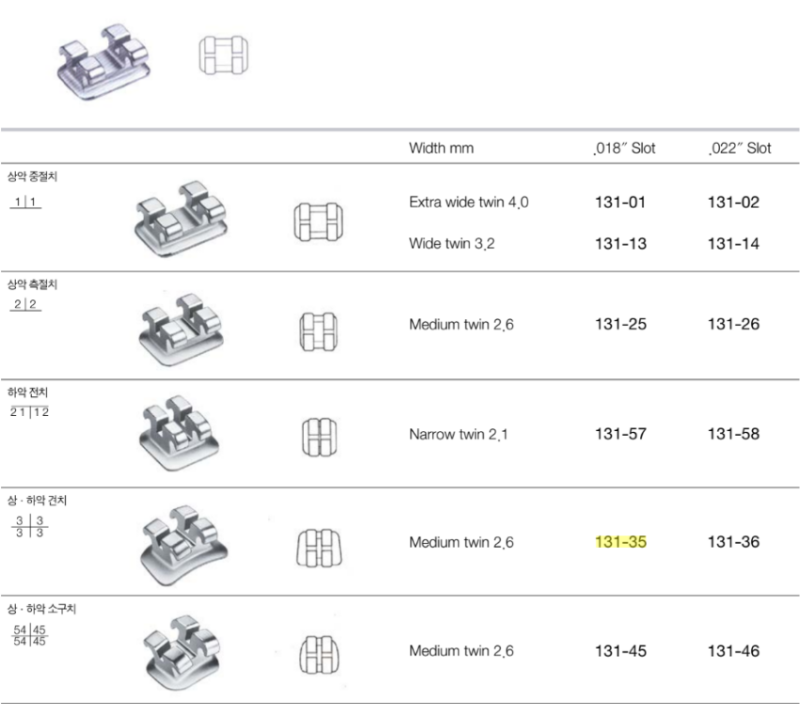Viewport: 800px width, 704px height.
Task: Click the Wide twin 3.2 label
Action: coord(452,244)
